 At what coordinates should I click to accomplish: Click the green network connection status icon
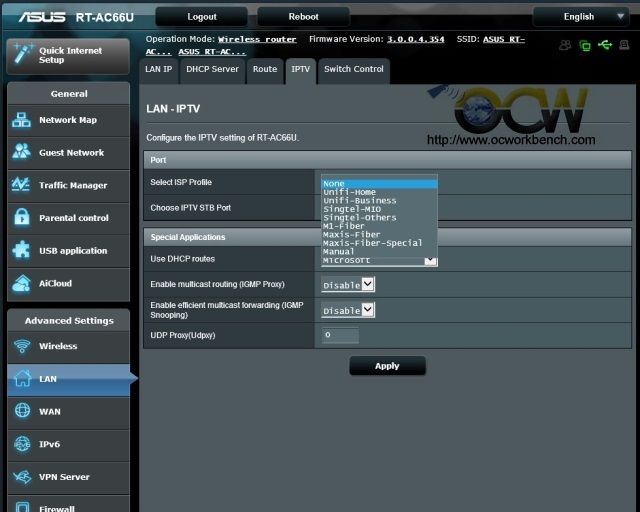585,45
